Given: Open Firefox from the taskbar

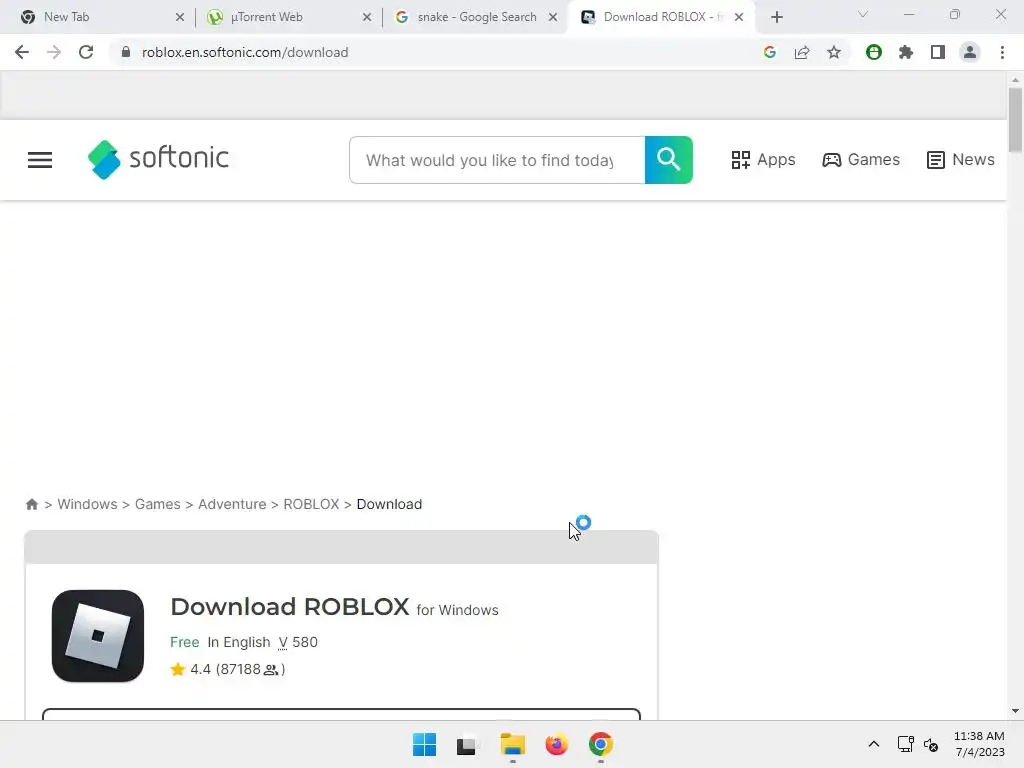Looking at the screenshot, I should (556, 744).
